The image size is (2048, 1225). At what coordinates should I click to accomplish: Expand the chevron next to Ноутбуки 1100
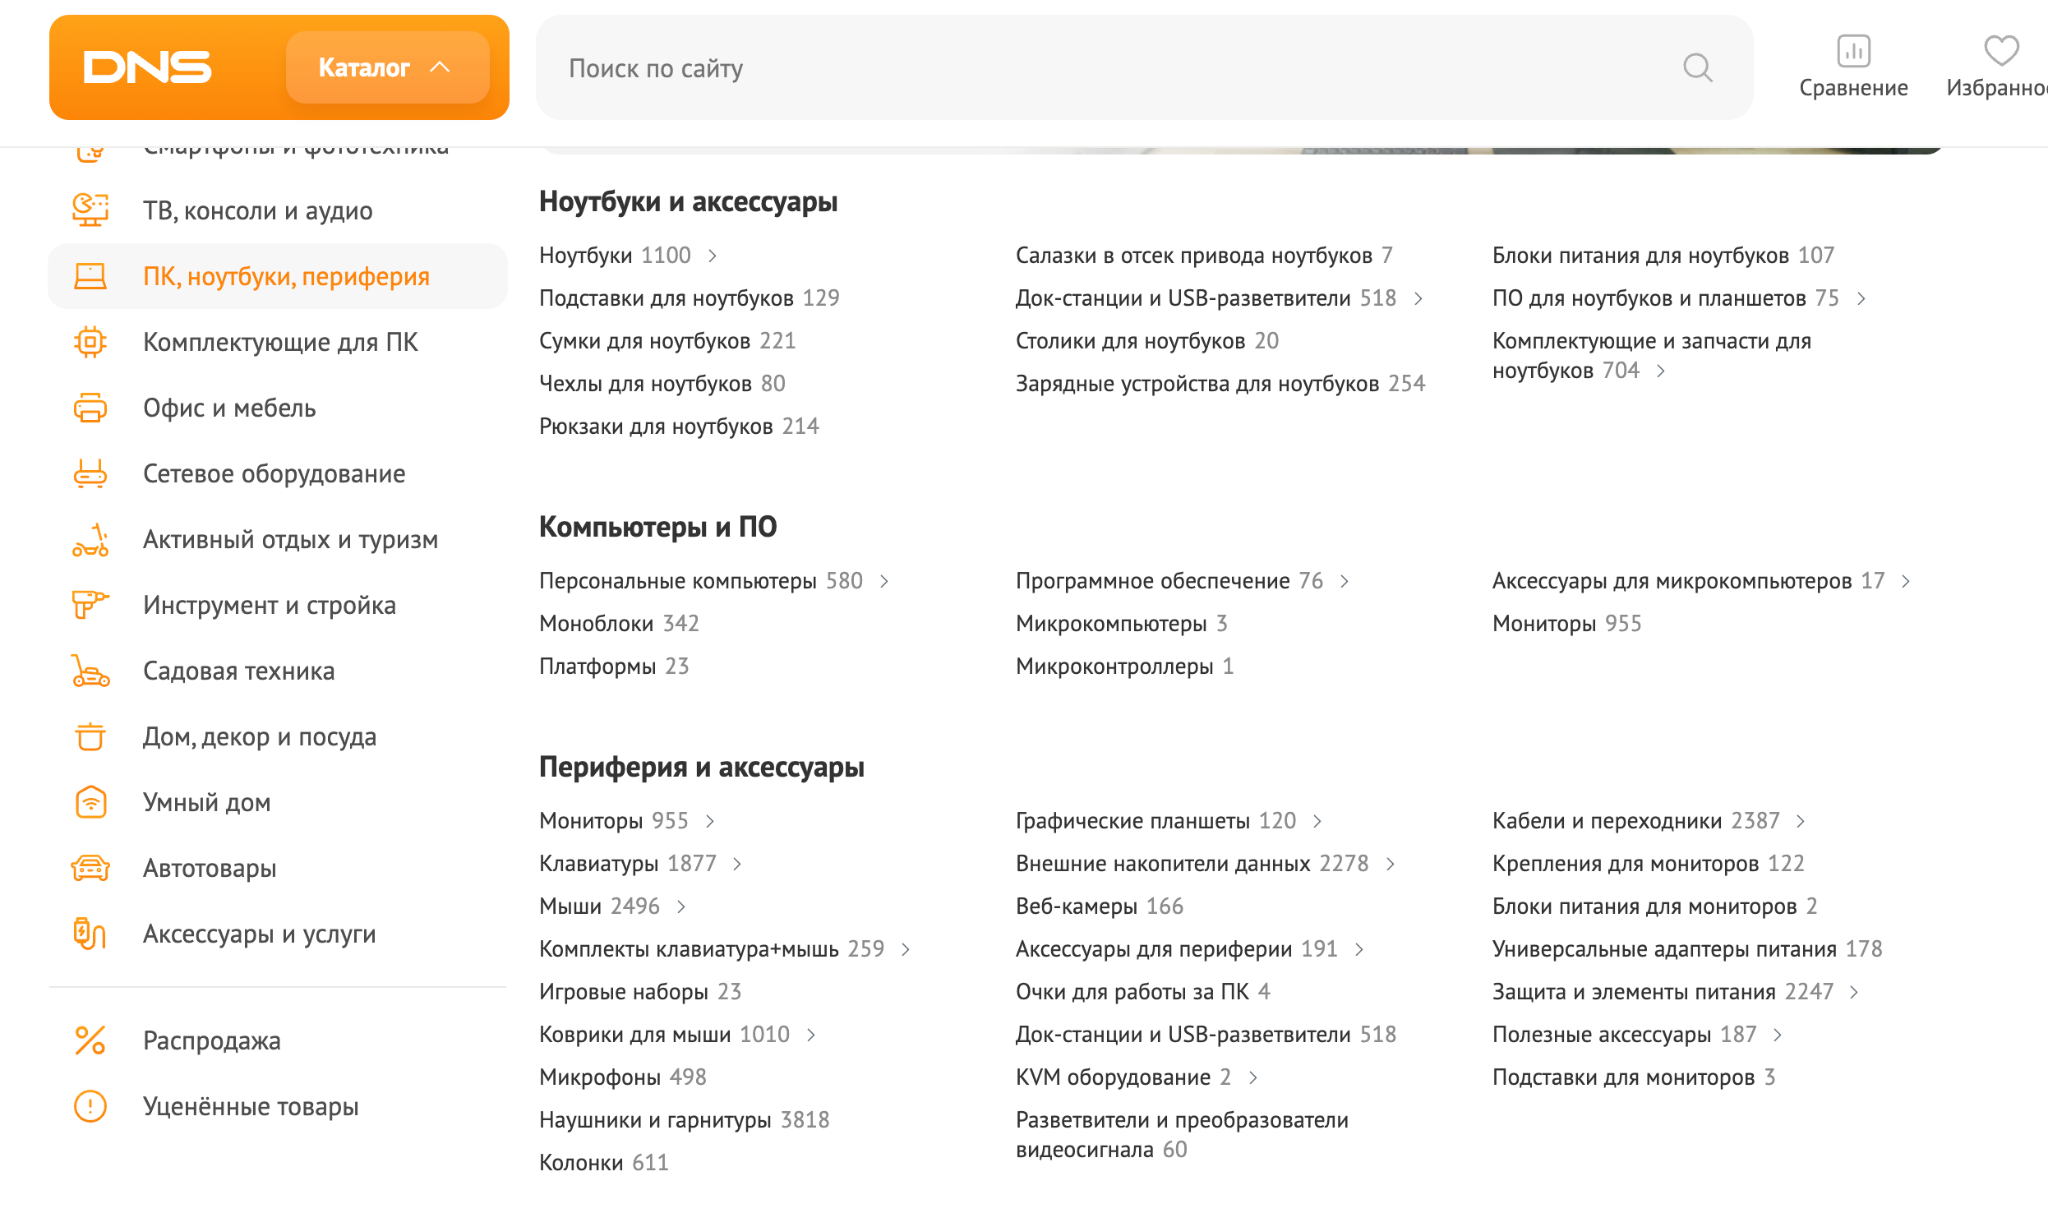click(x=712, y=256)
